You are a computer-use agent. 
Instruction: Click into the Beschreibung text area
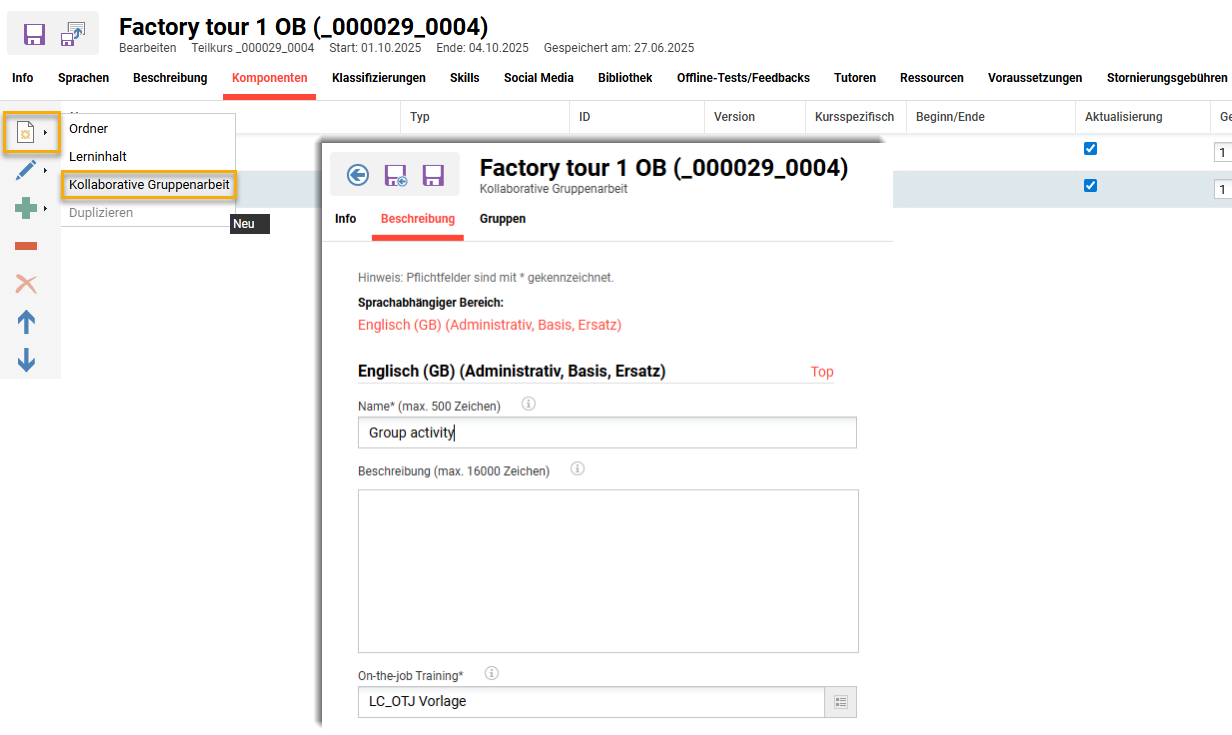coord(607,570)
